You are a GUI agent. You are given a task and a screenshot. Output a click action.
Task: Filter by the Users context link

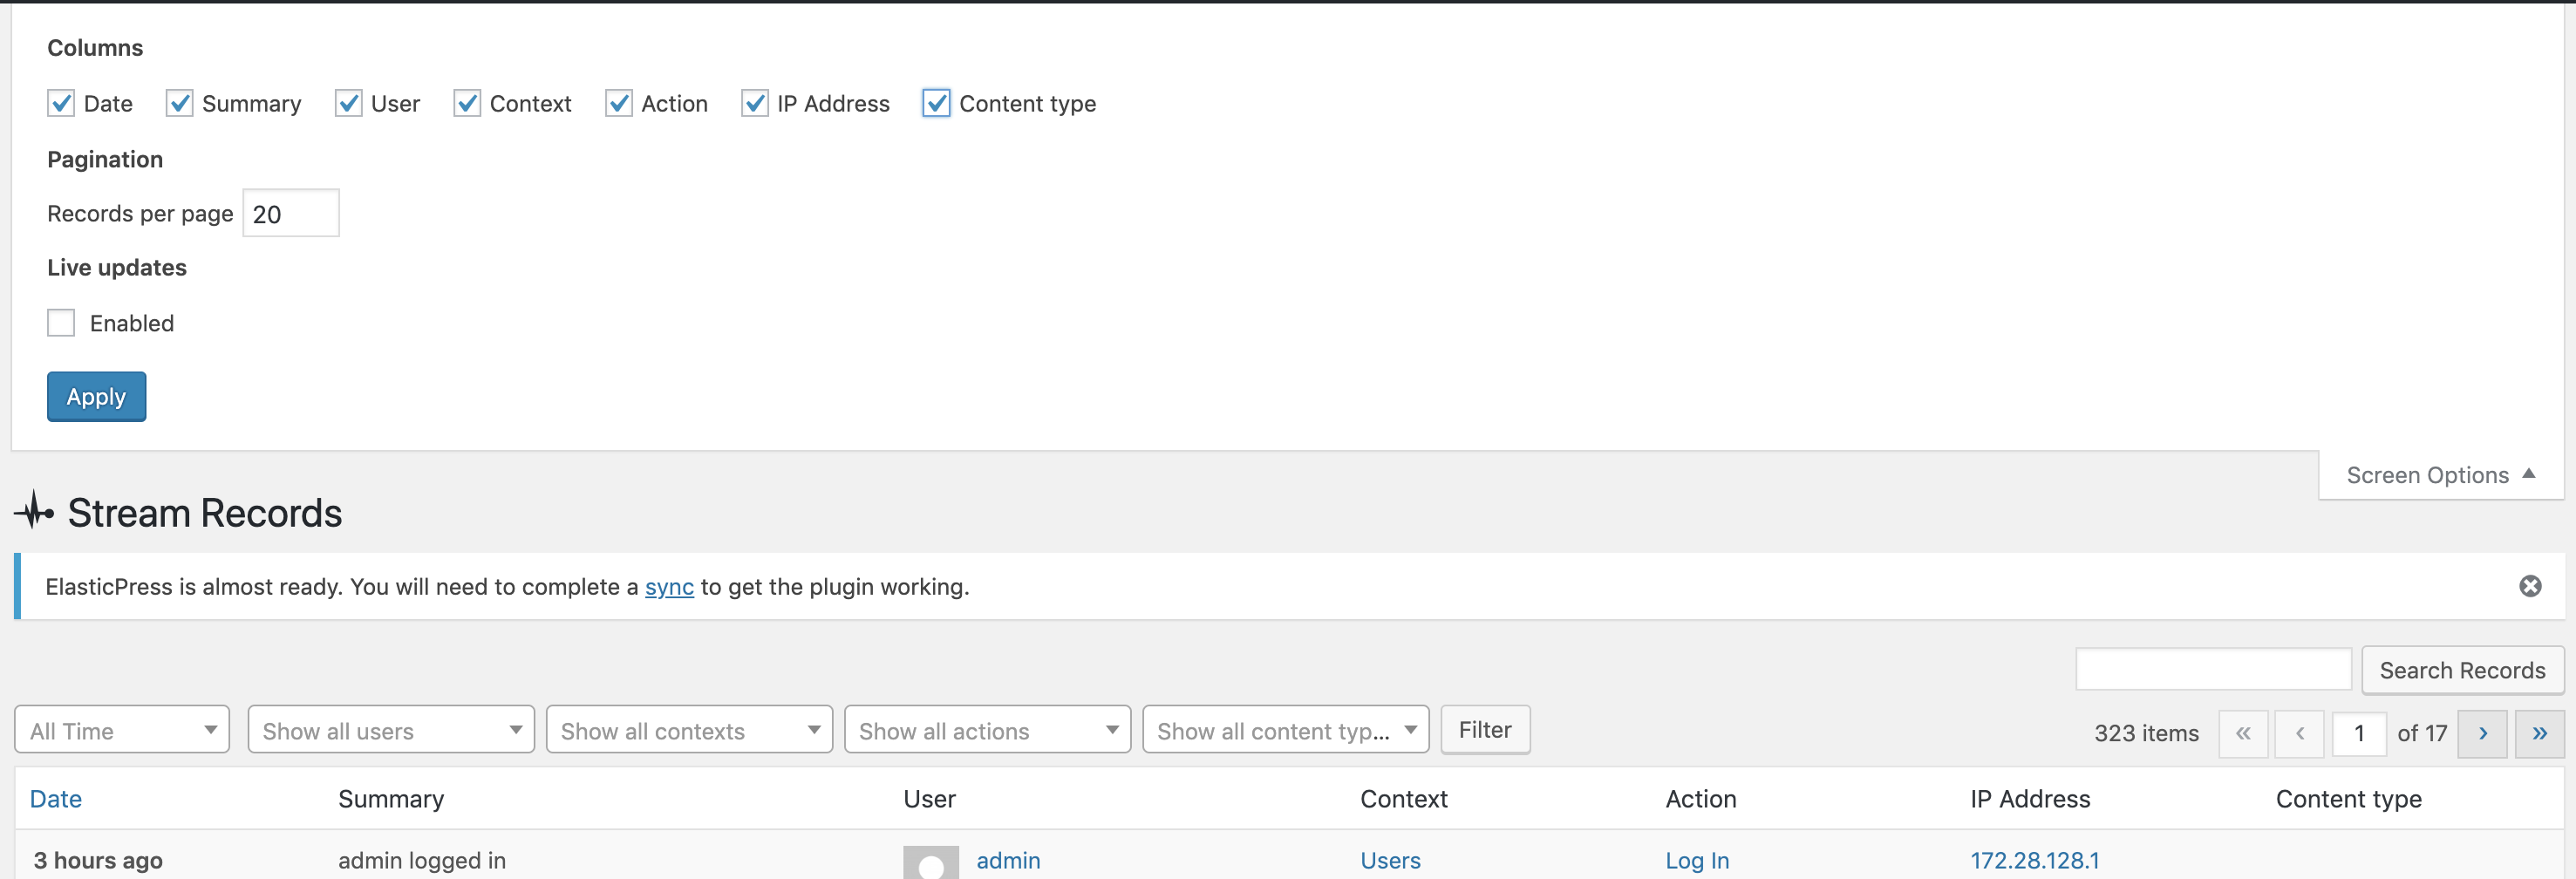tap(1390, 860)
